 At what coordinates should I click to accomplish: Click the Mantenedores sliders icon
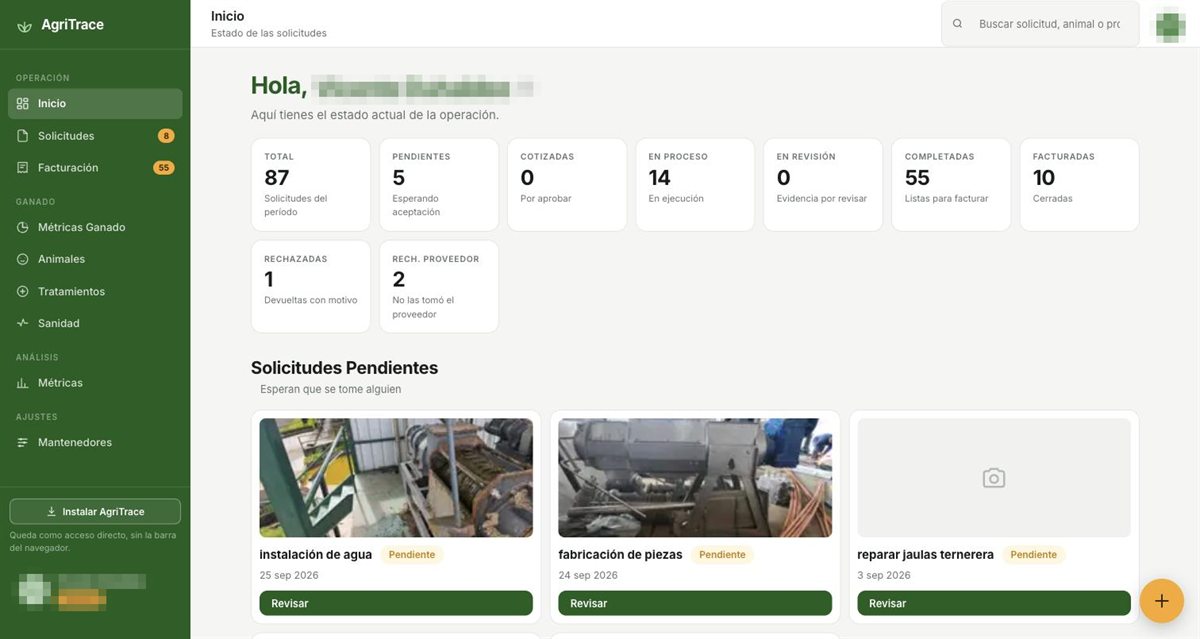(x=23, y=443)
